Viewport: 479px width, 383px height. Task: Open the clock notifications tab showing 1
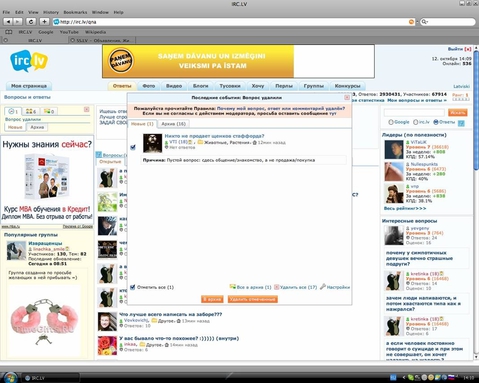(x=13, y=111)
